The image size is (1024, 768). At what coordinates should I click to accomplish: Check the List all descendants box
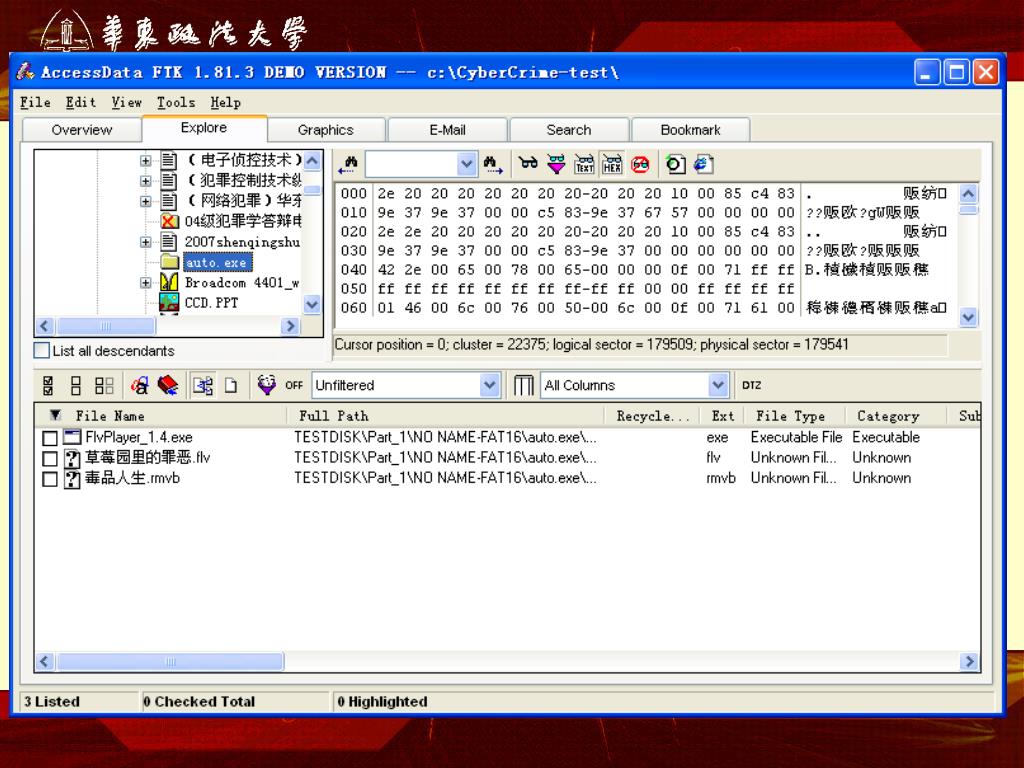[x=42, y=351]
